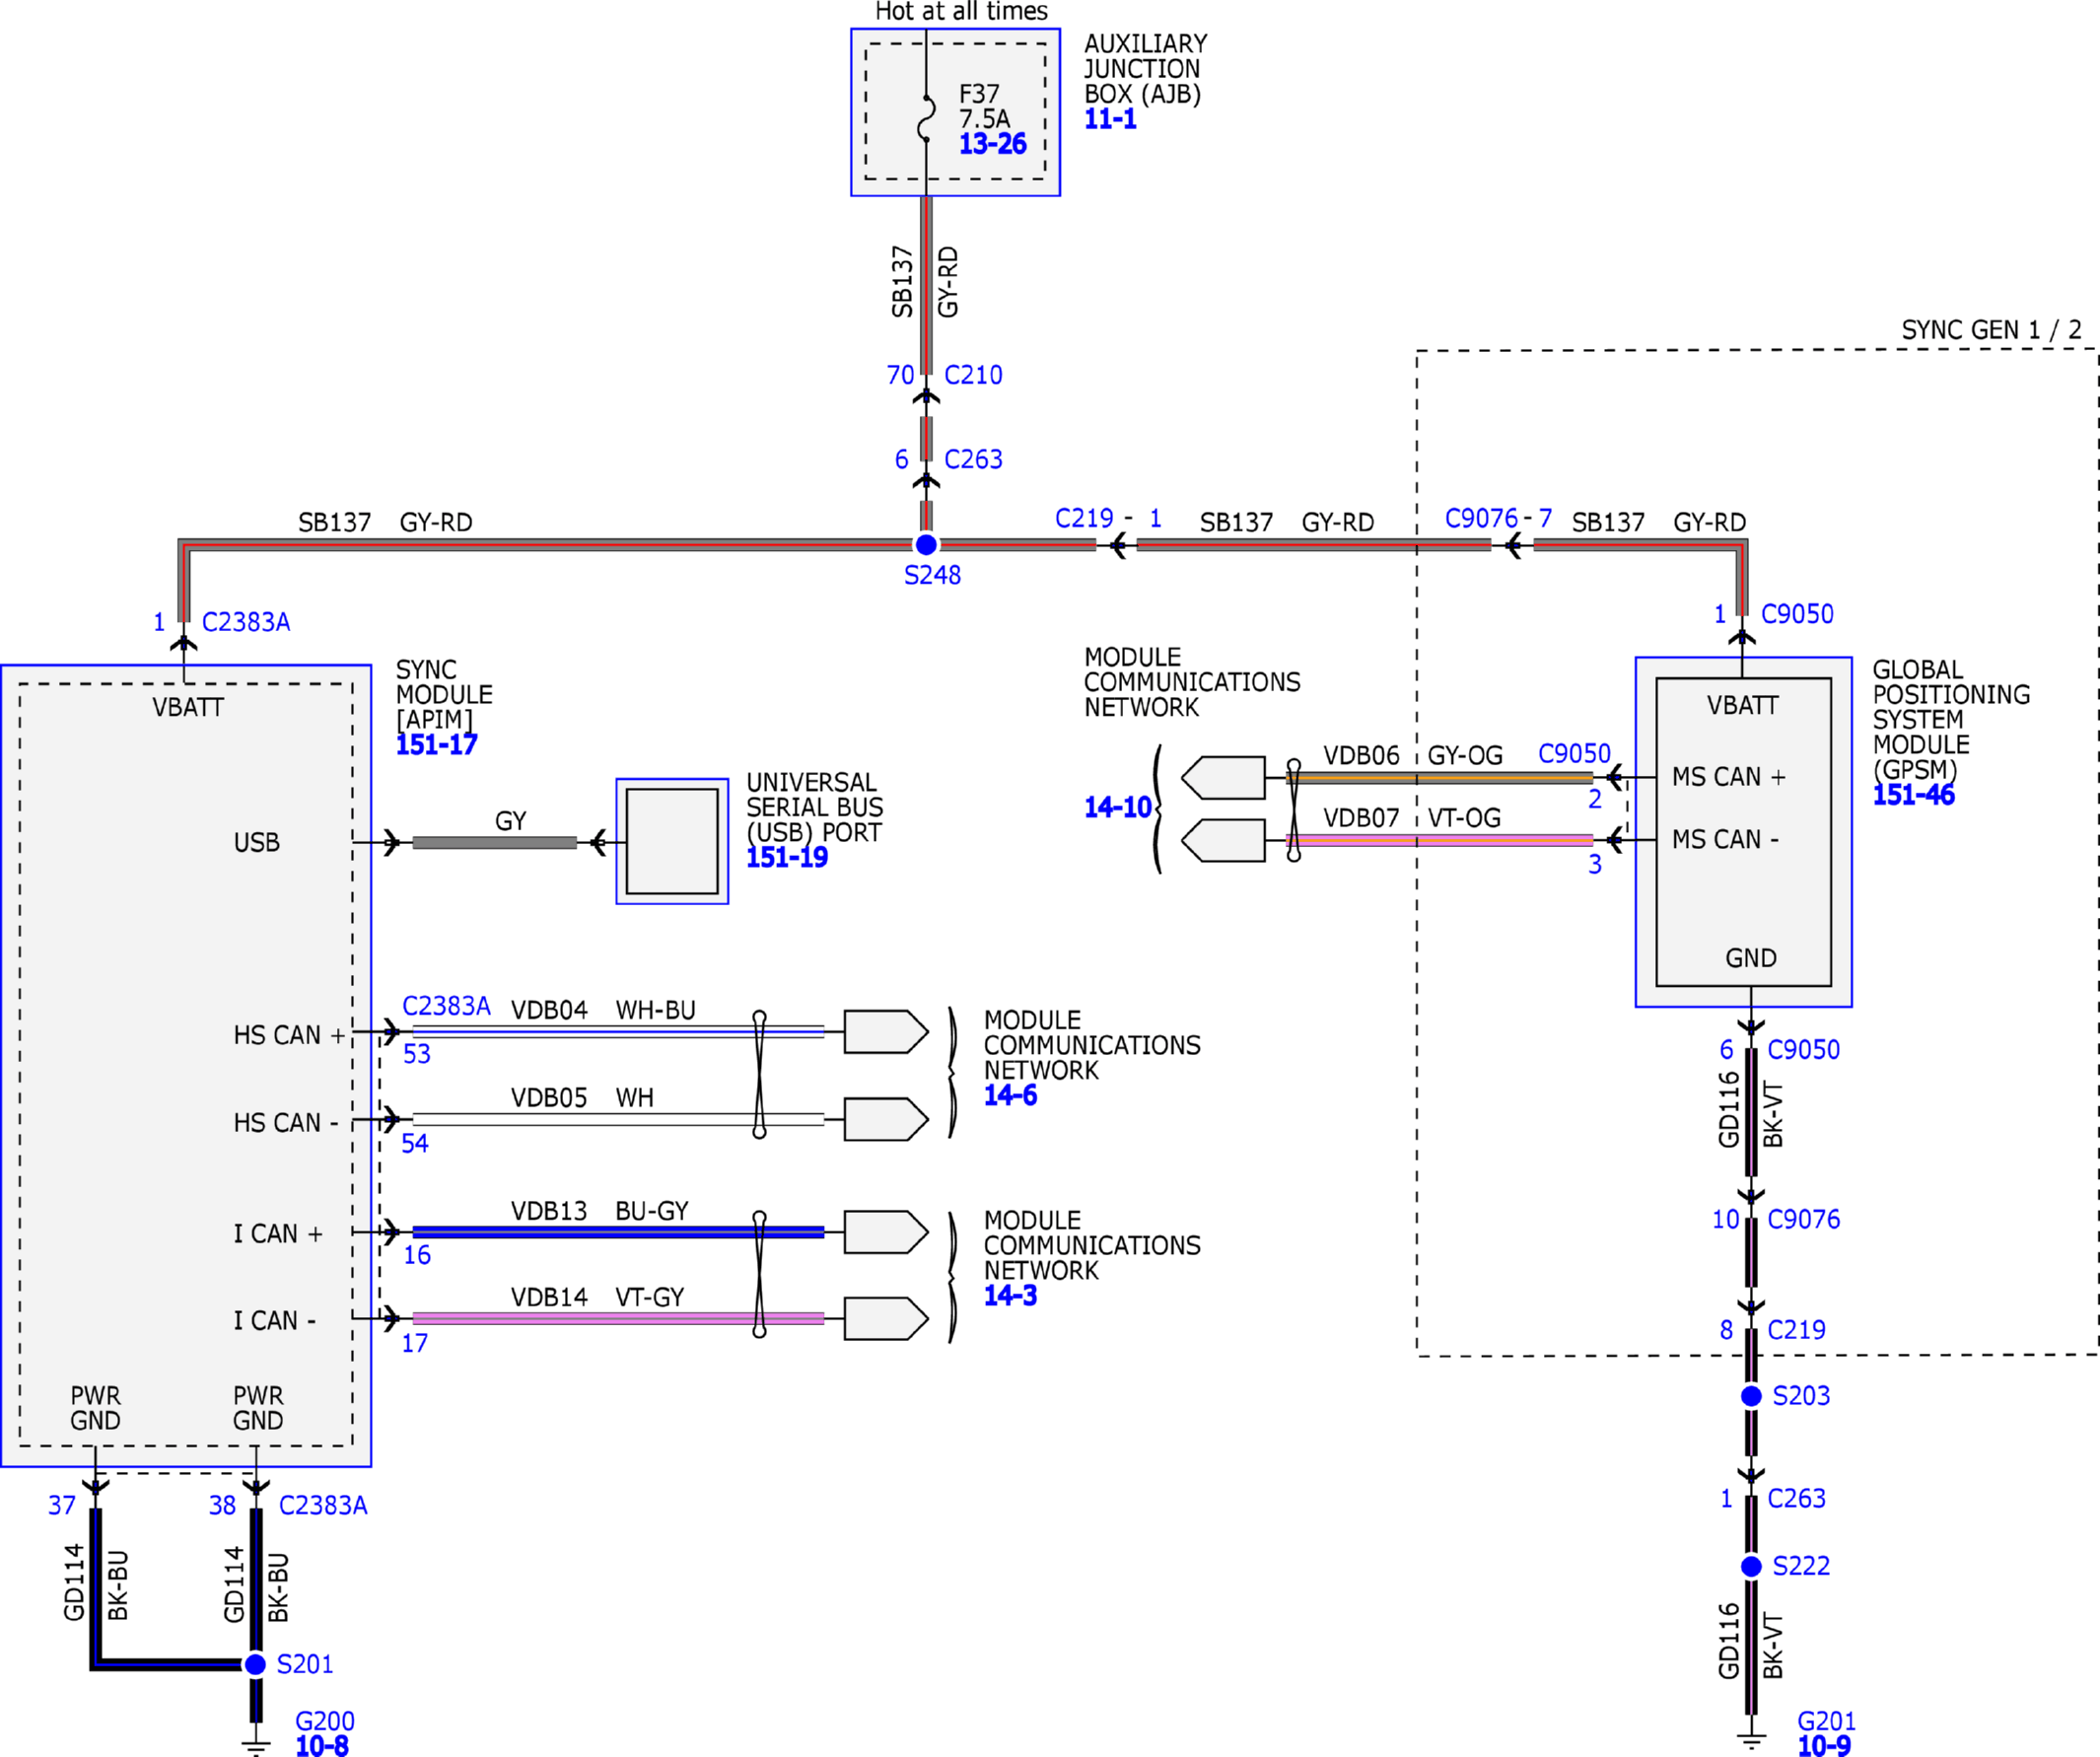Viewport: 2100px width, 1757px height.
Task: Select the C219 - 1 connector label
Action: [x=1108, y=518]
